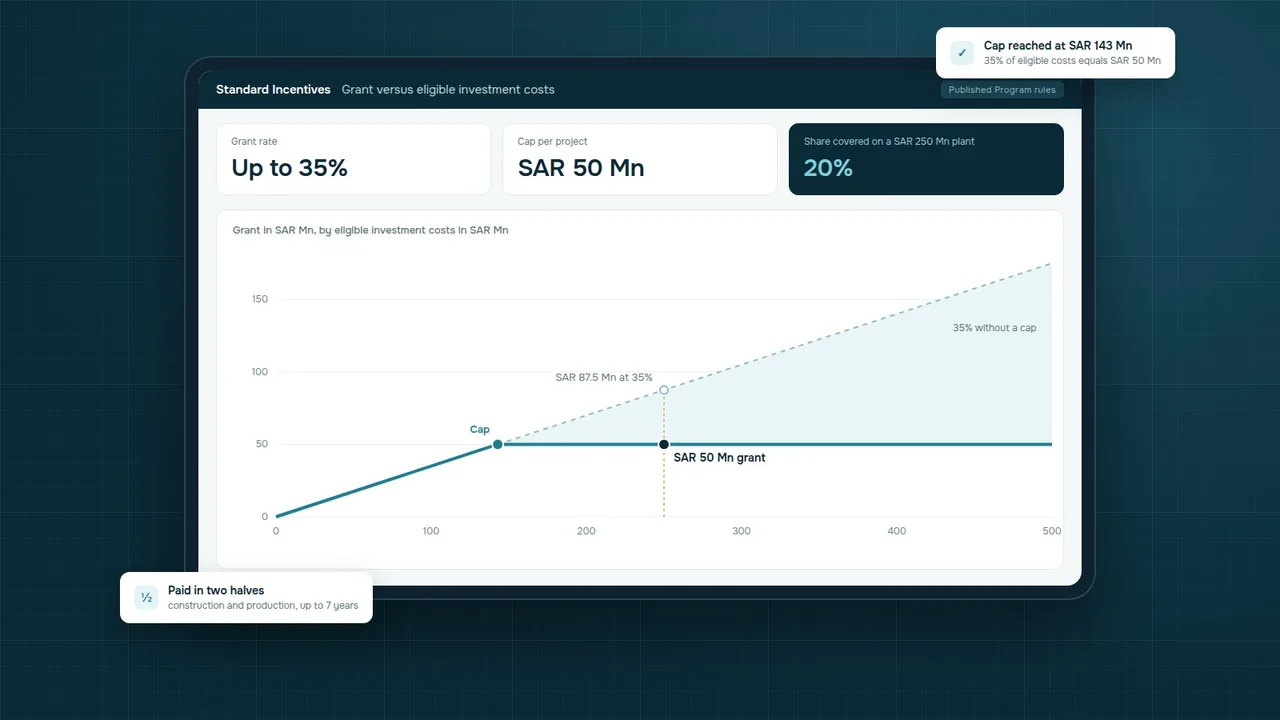Viewport: 1280px width, 720px height.
Task: Click "construction and production, up to 7 years" text
Action: pos(263,606)
